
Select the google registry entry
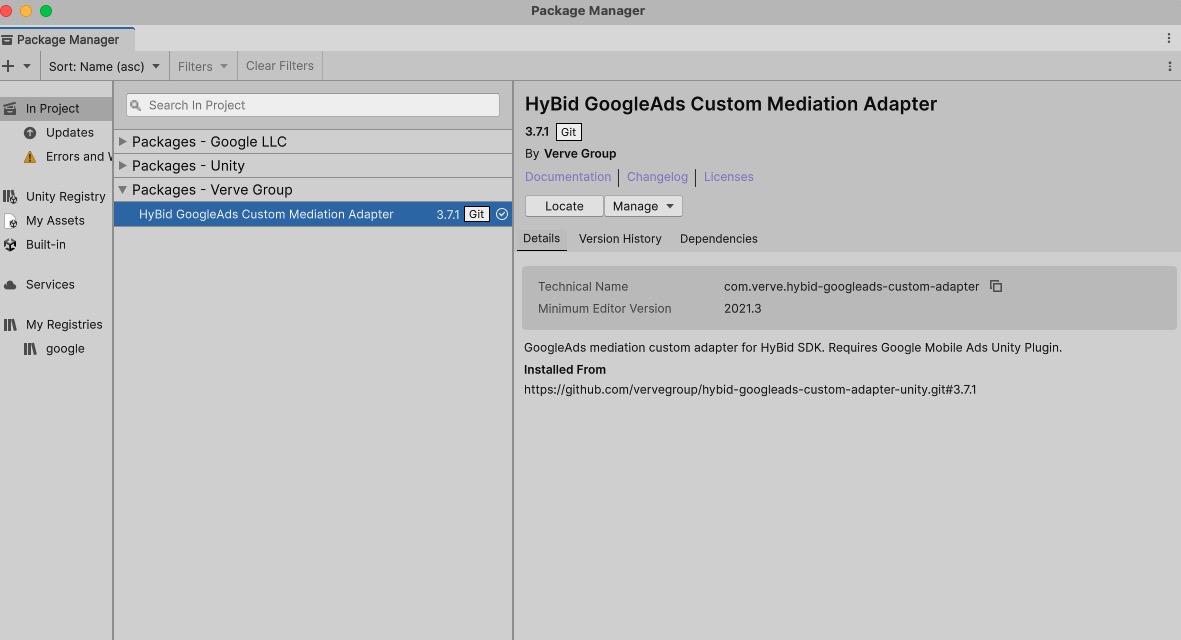coord(65,349)
